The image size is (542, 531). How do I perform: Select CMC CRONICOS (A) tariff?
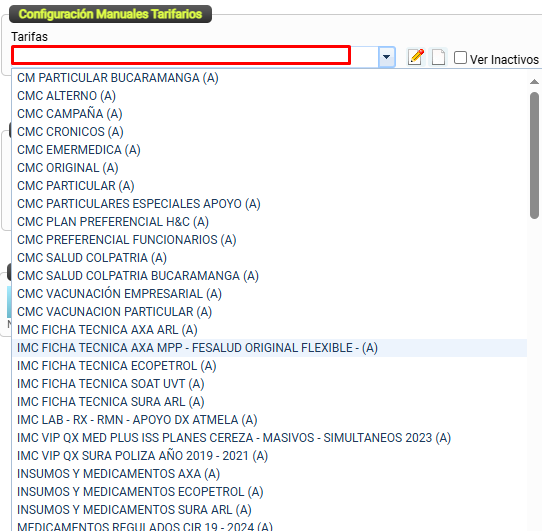pos(270,132)
